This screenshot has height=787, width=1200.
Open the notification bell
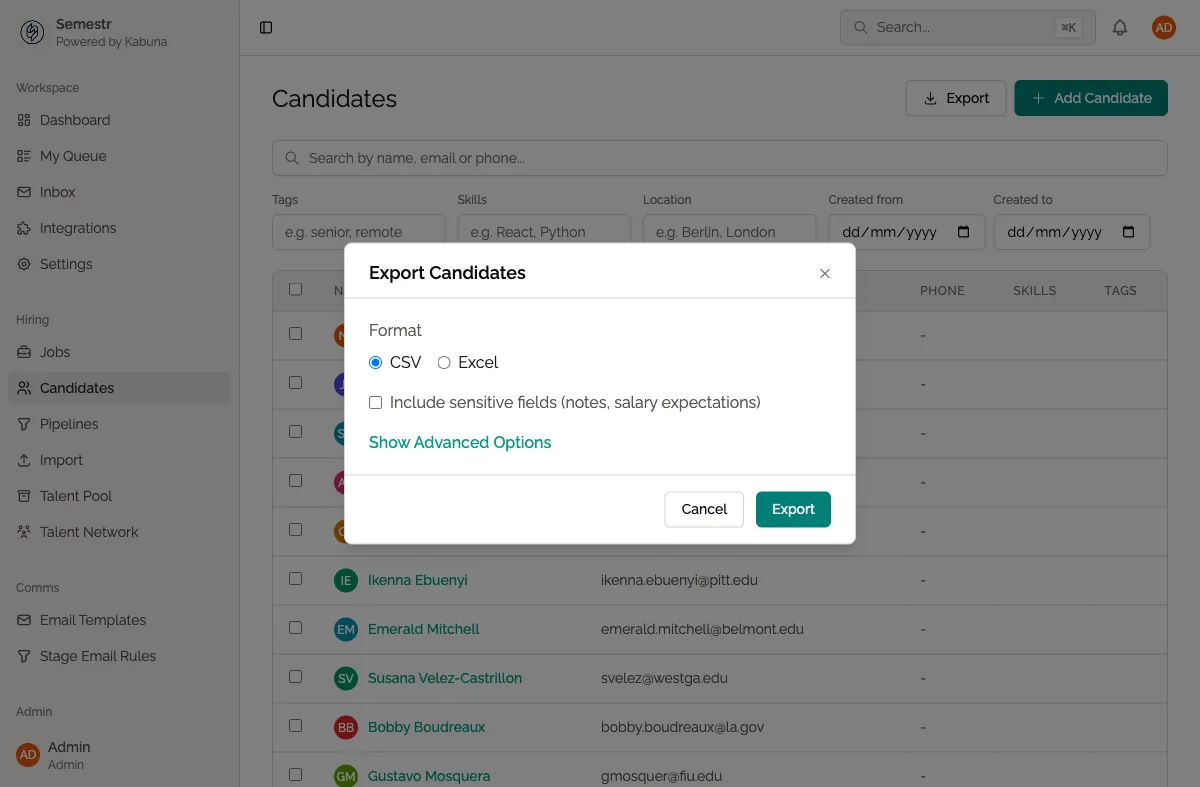click(1120, 27)
